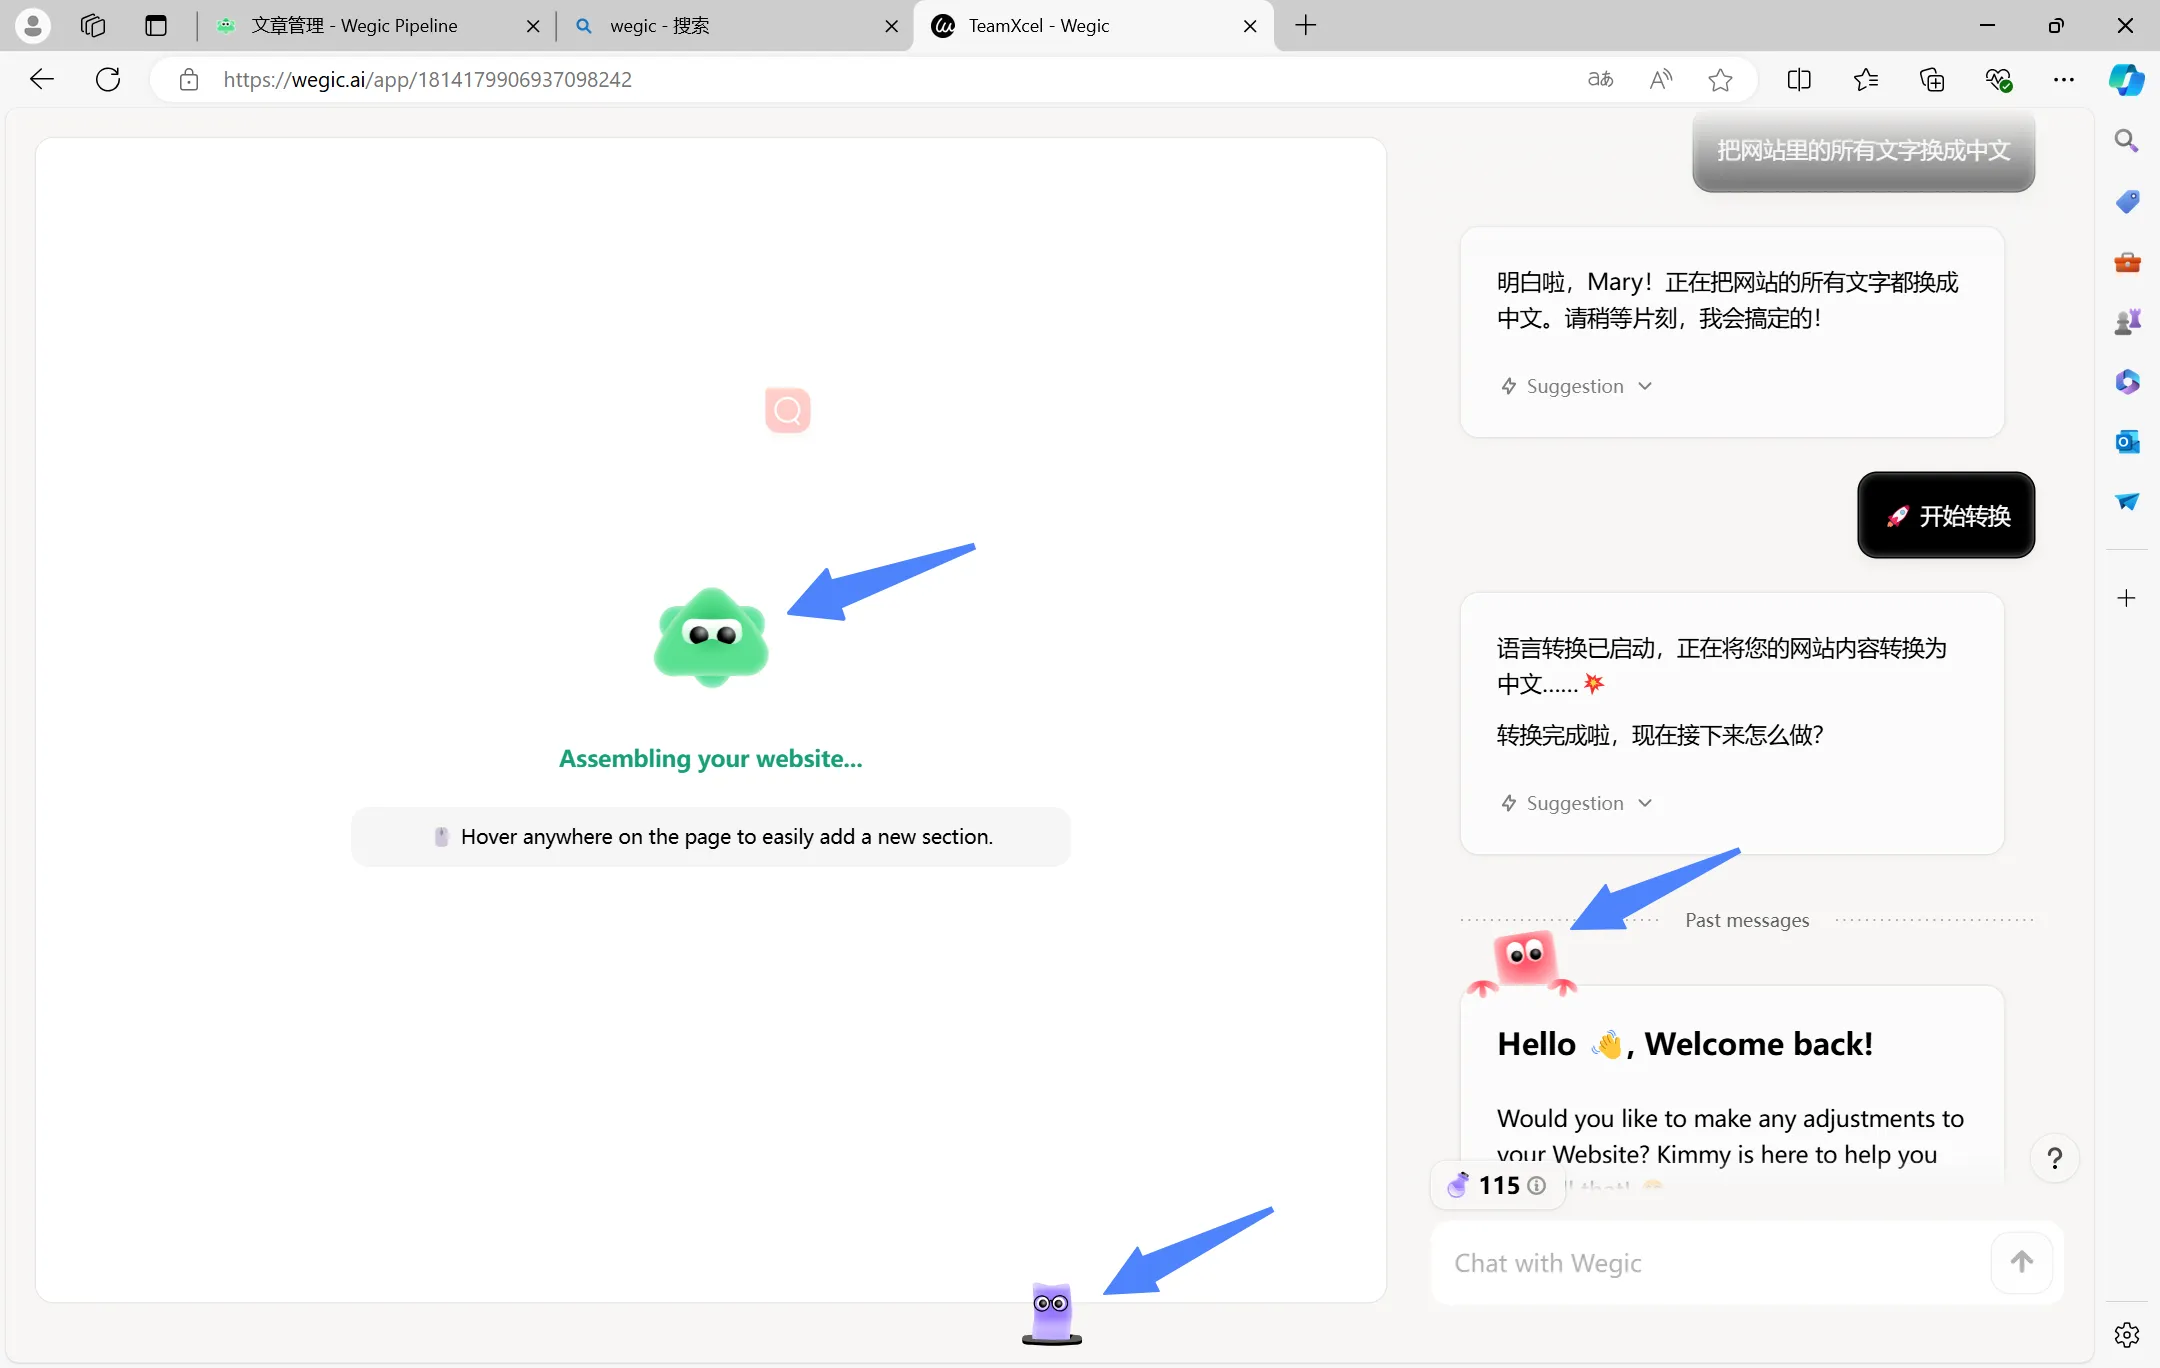2160x1368 pixels.
Task: Open the help question mark button
Action: [2055, 1158]
